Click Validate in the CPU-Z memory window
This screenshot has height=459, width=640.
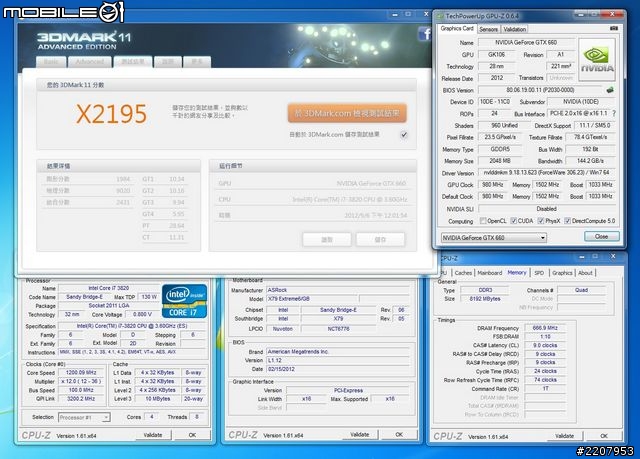click(x=564, y=436)
